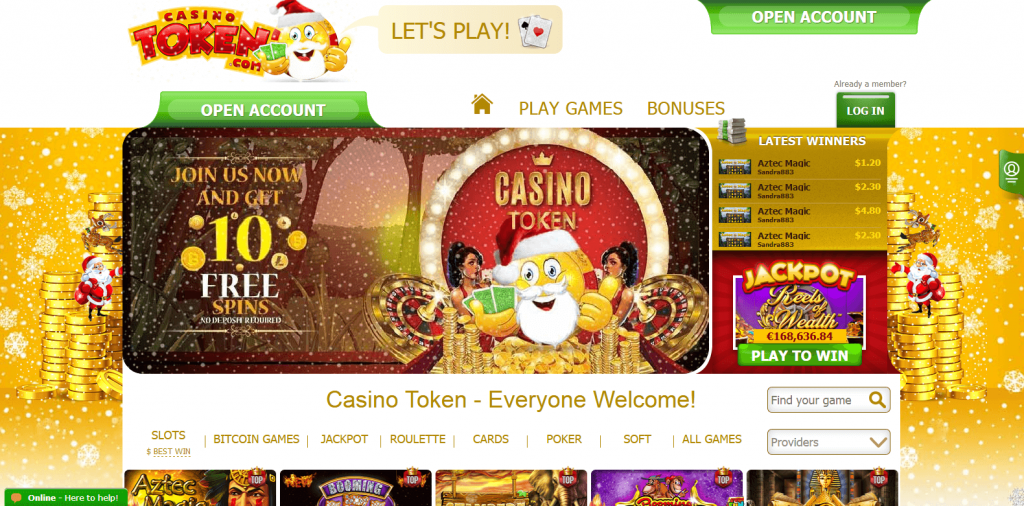The image size is (1024, 506).
Task: Switch to the Roulette games tab
Action: pyautogui.click(x=417, y=439)
